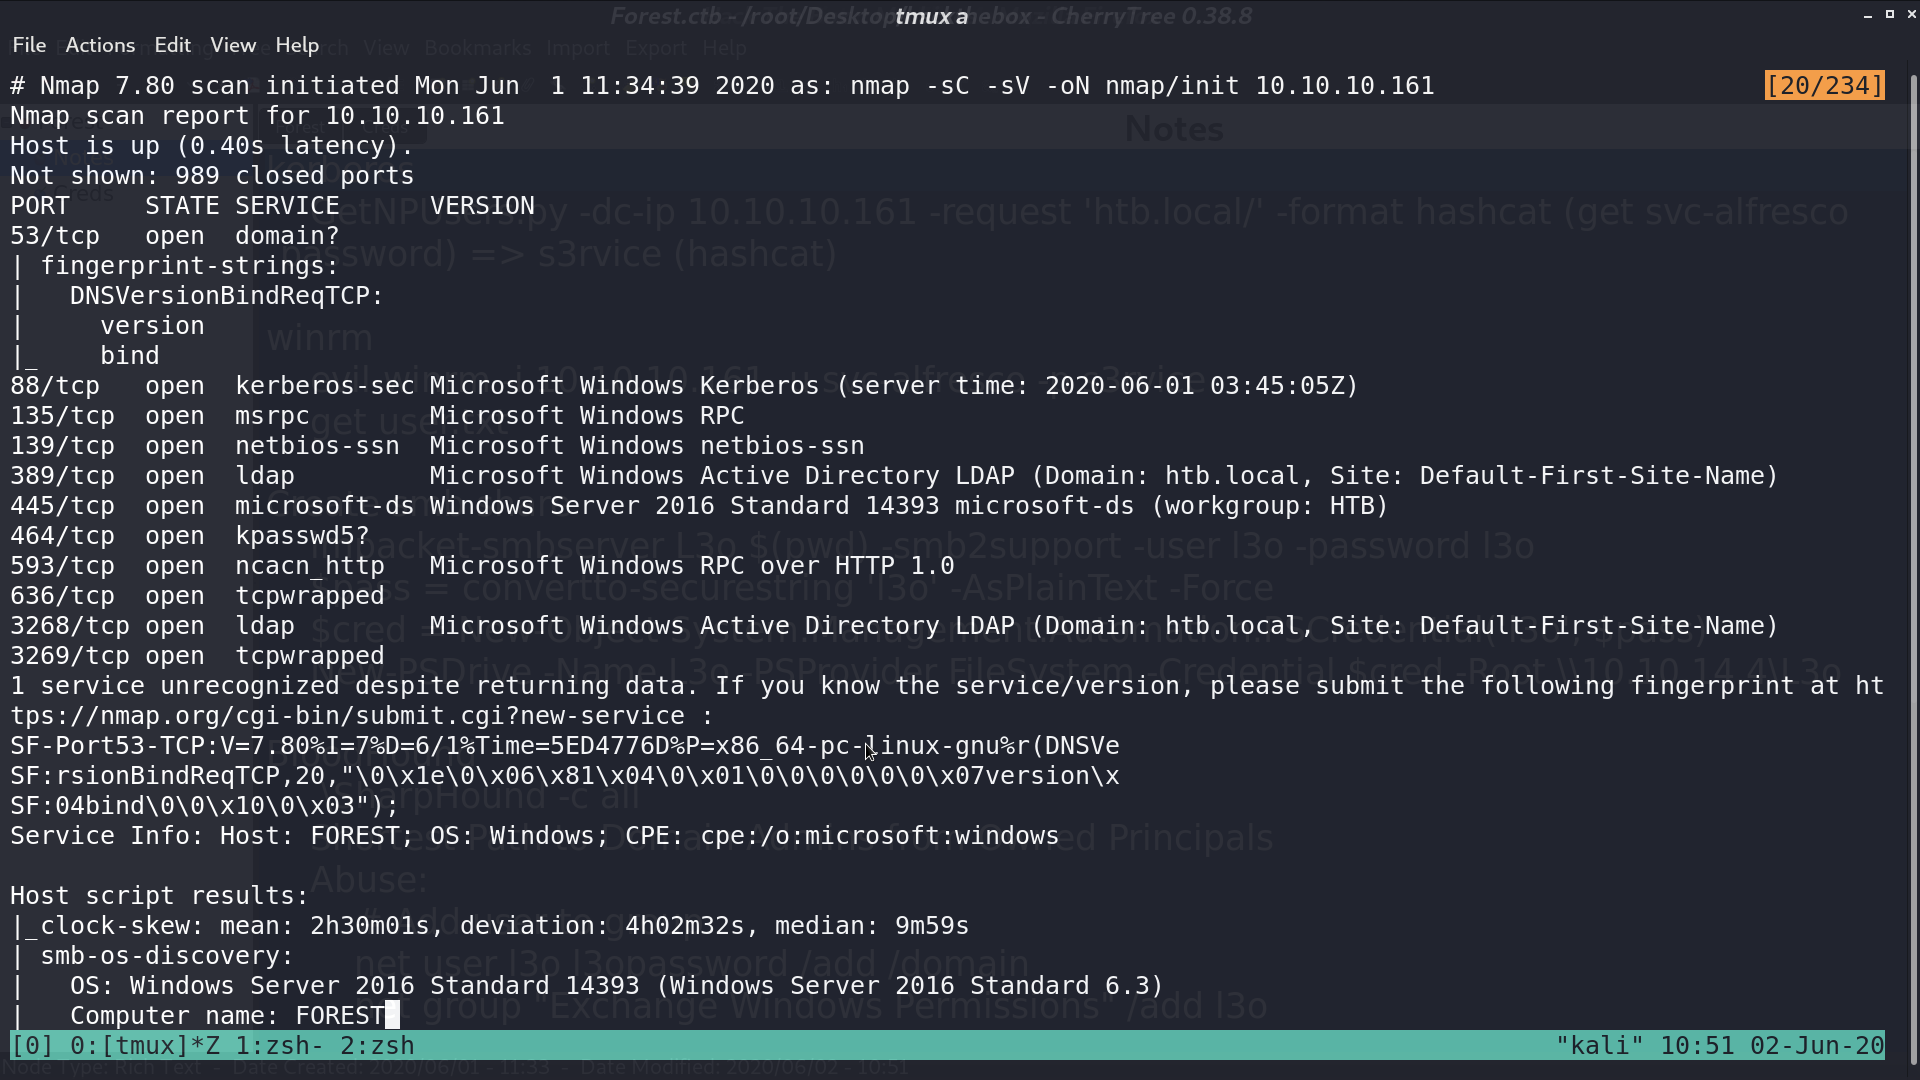Screen dimensions: 1920x1080
Task: Minimize the terminal window
Action: point(1868,15)
